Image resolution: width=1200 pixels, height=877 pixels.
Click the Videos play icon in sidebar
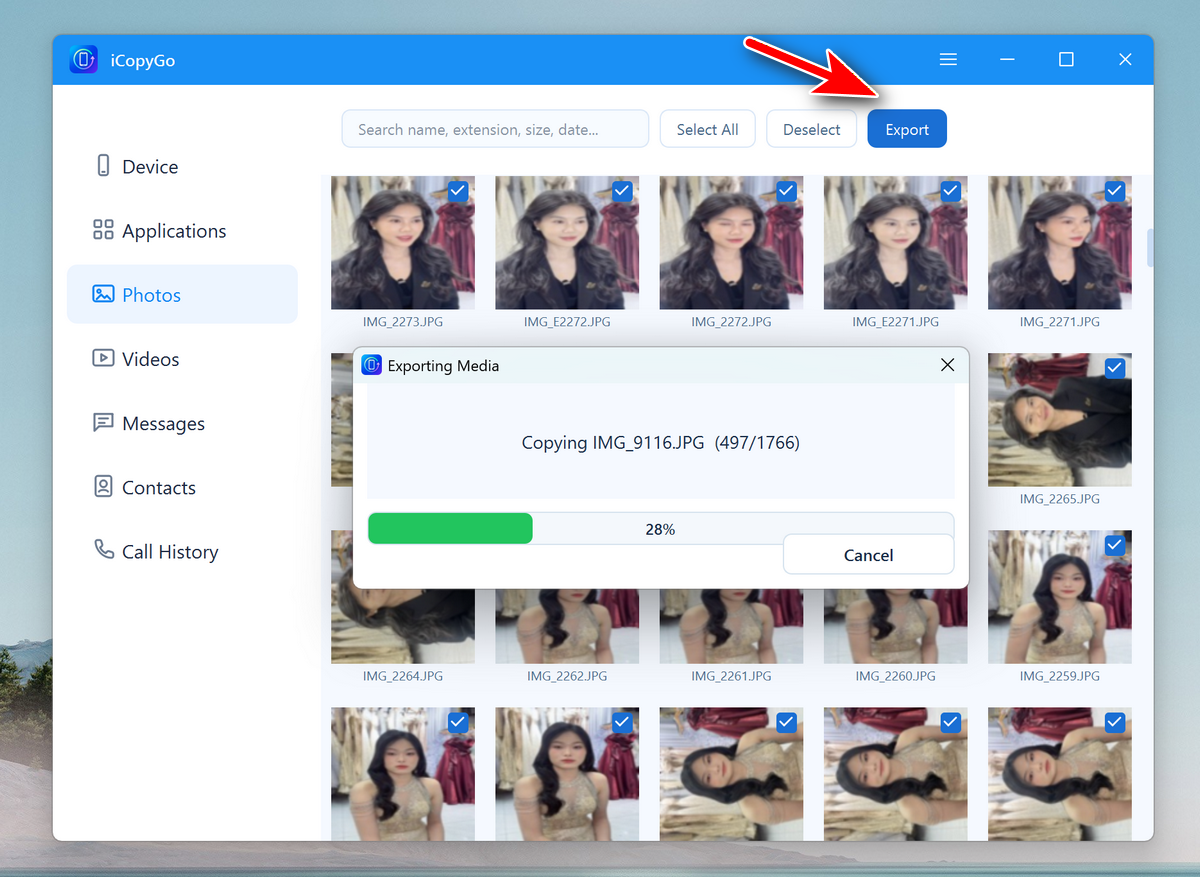[x=103, y=358]
